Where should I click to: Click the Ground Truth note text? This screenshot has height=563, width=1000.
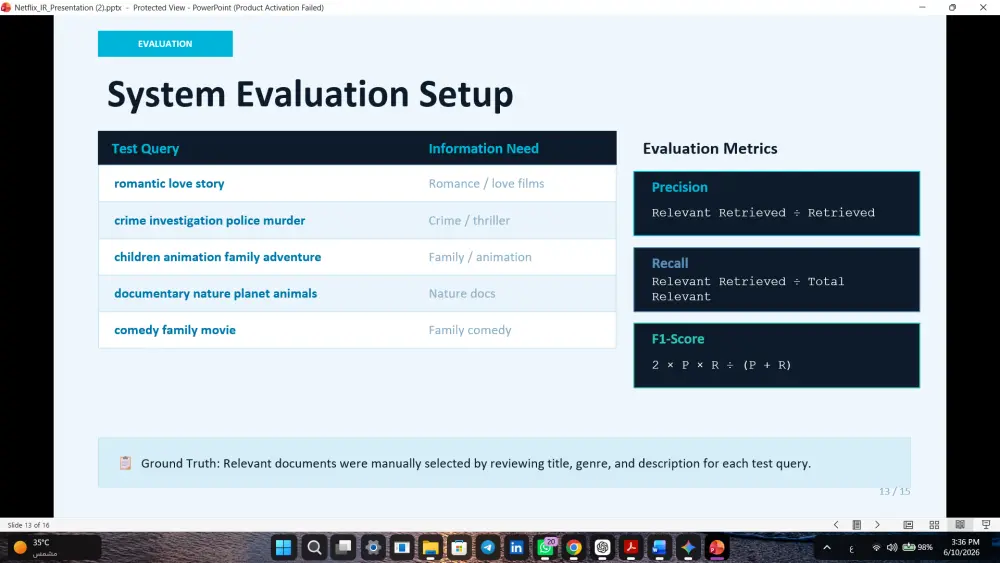coord(476,464)
